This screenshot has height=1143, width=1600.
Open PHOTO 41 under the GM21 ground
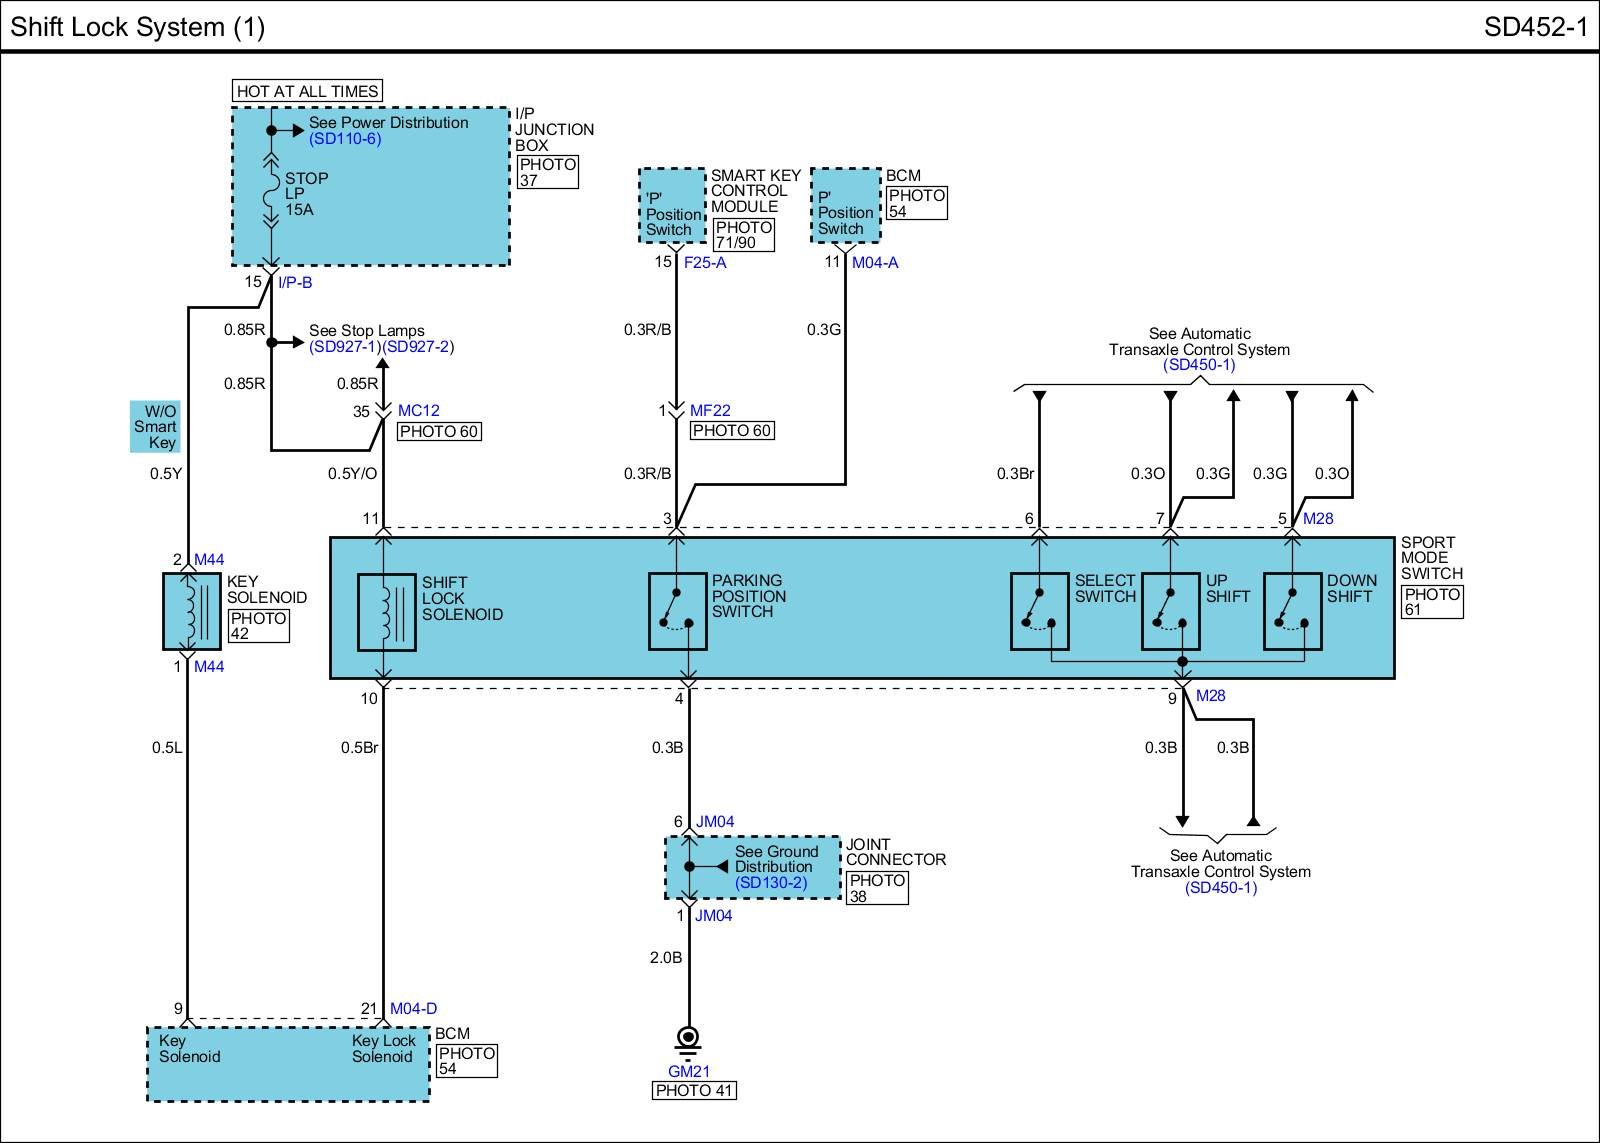point(694,1091)
